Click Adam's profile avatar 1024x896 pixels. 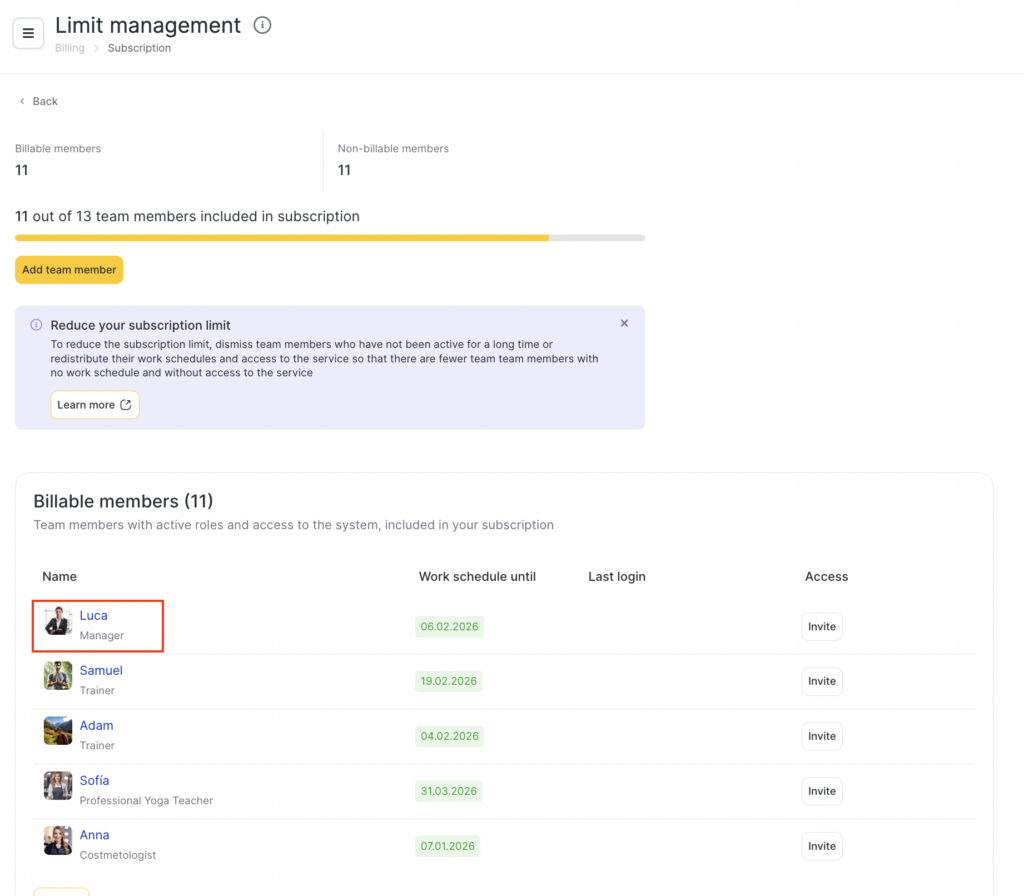point(58,731)
